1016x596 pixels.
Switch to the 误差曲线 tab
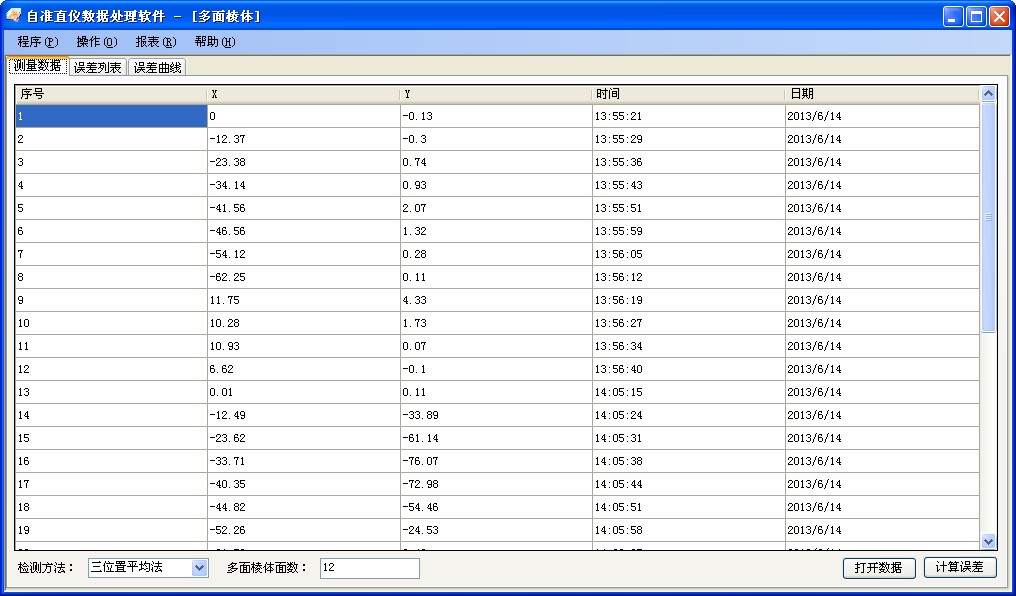156,65
